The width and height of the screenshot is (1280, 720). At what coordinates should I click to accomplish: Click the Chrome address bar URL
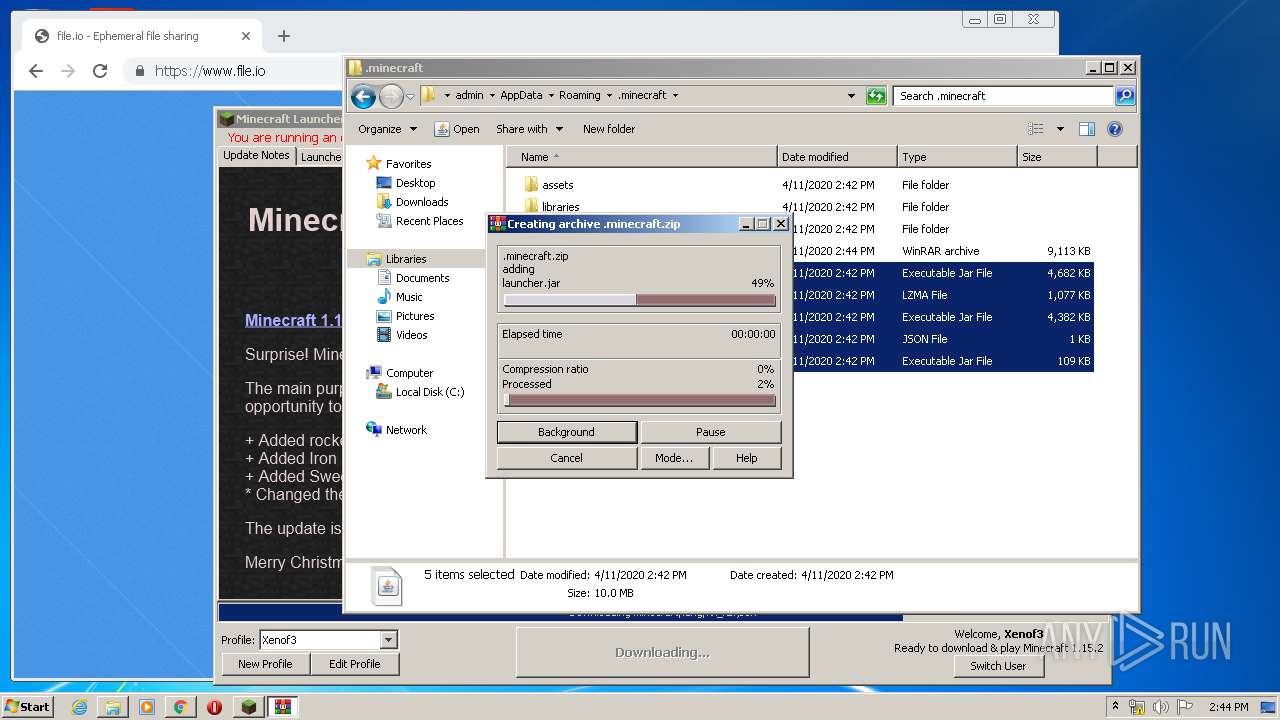(210, 71)
